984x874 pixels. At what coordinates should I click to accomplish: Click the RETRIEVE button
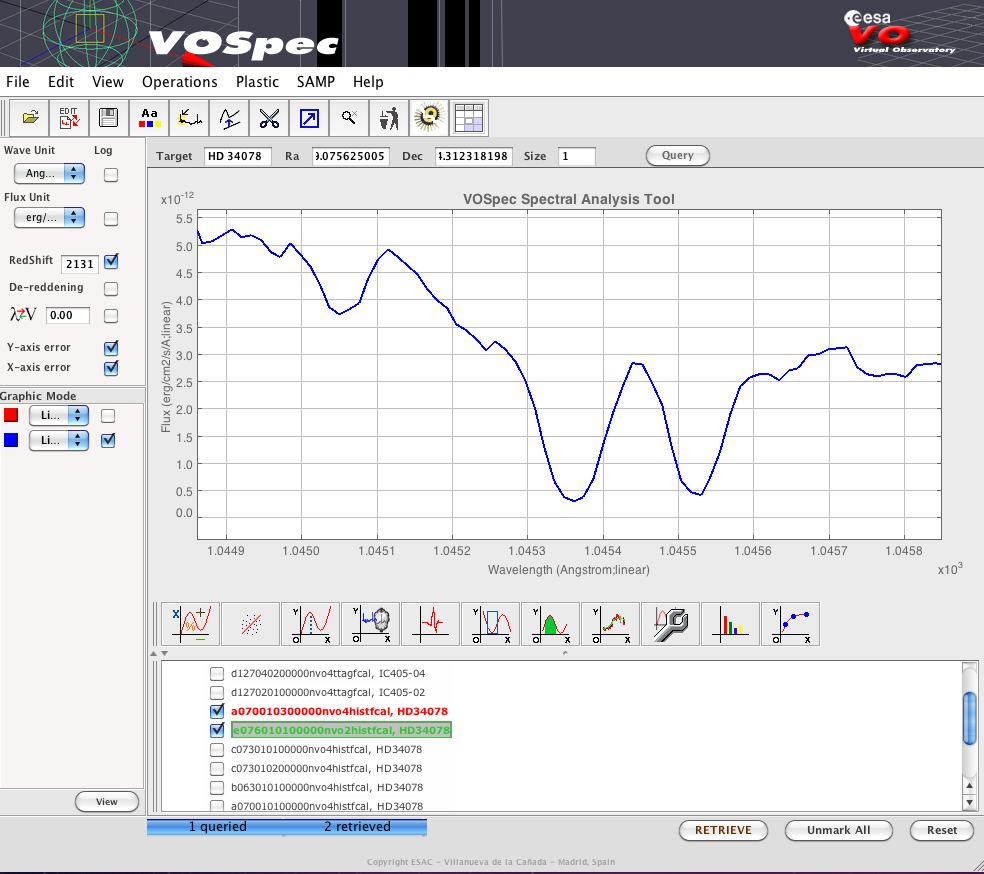723,830
